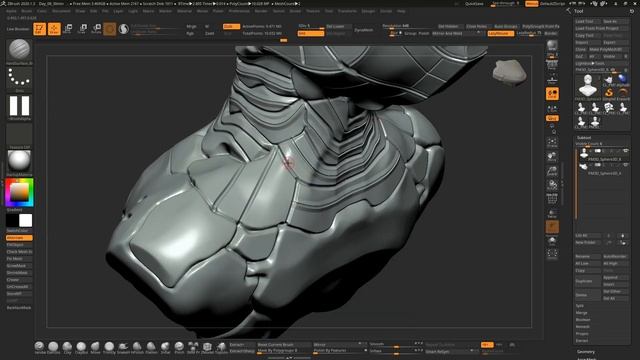Select the hPolish brush
The width and height of the screenshot is (640, 360).
(137, 347)
